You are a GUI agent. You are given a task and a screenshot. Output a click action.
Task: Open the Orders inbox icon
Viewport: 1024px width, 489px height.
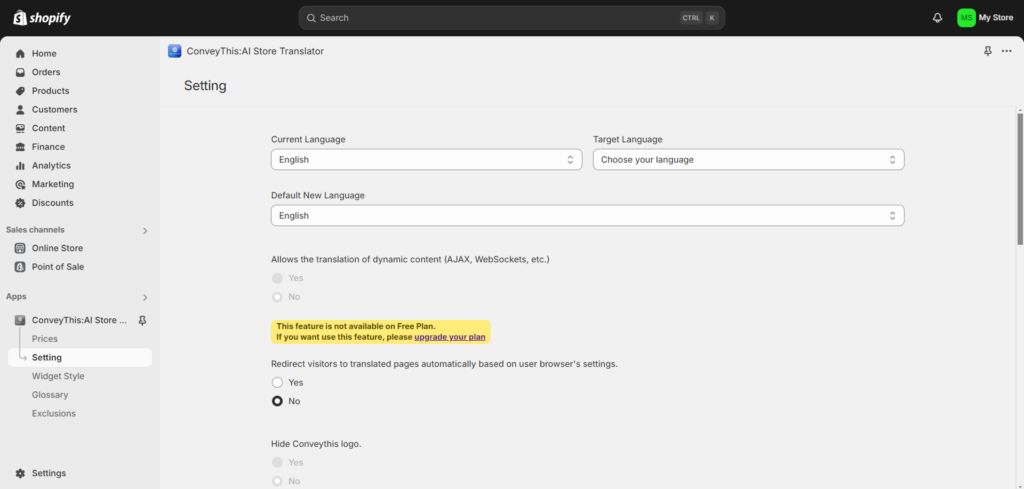coord(20,72)
